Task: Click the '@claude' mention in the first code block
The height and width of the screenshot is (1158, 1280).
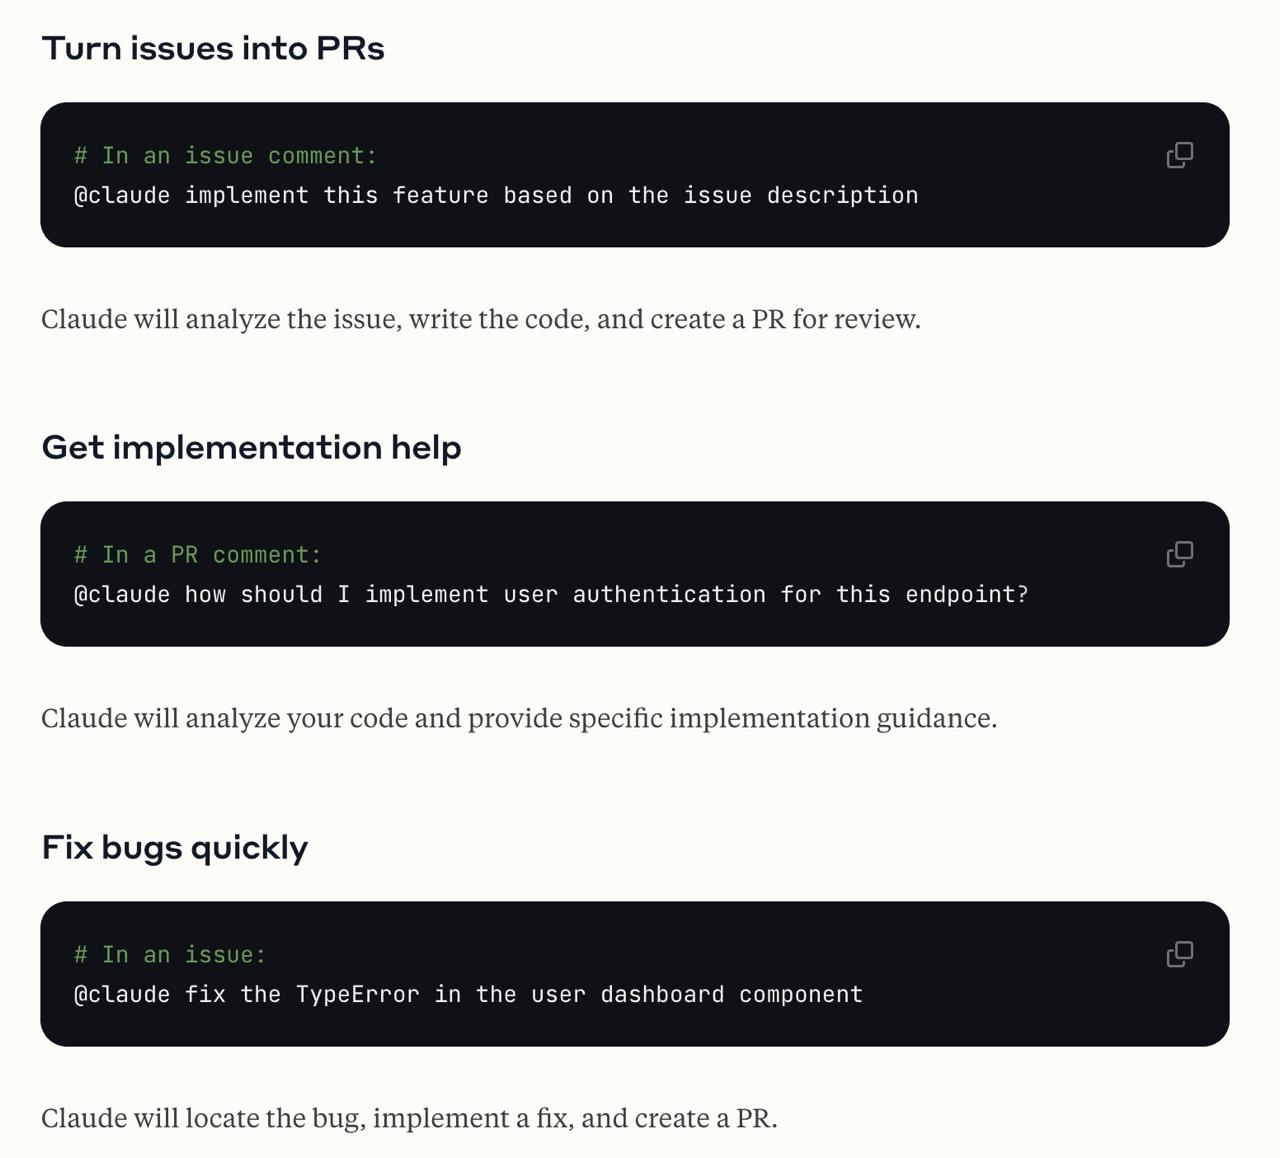Action: (x=122, y=195)
